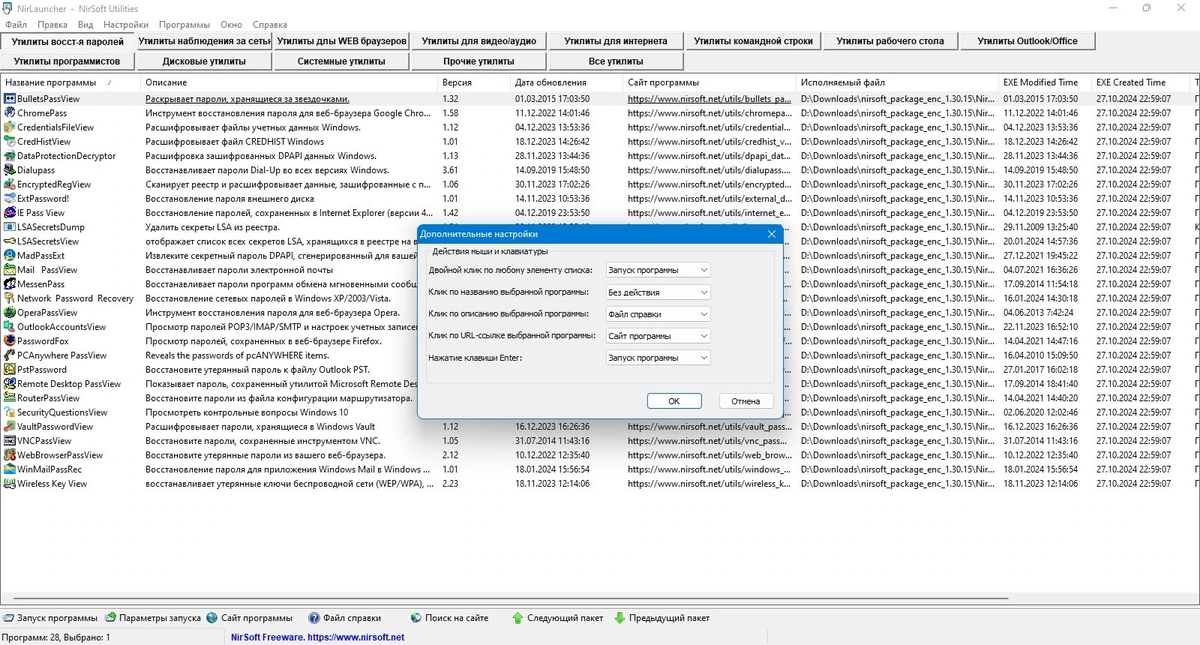Click the Mail PassView icon
1200x645 pixels.
(x=9, y=270)
